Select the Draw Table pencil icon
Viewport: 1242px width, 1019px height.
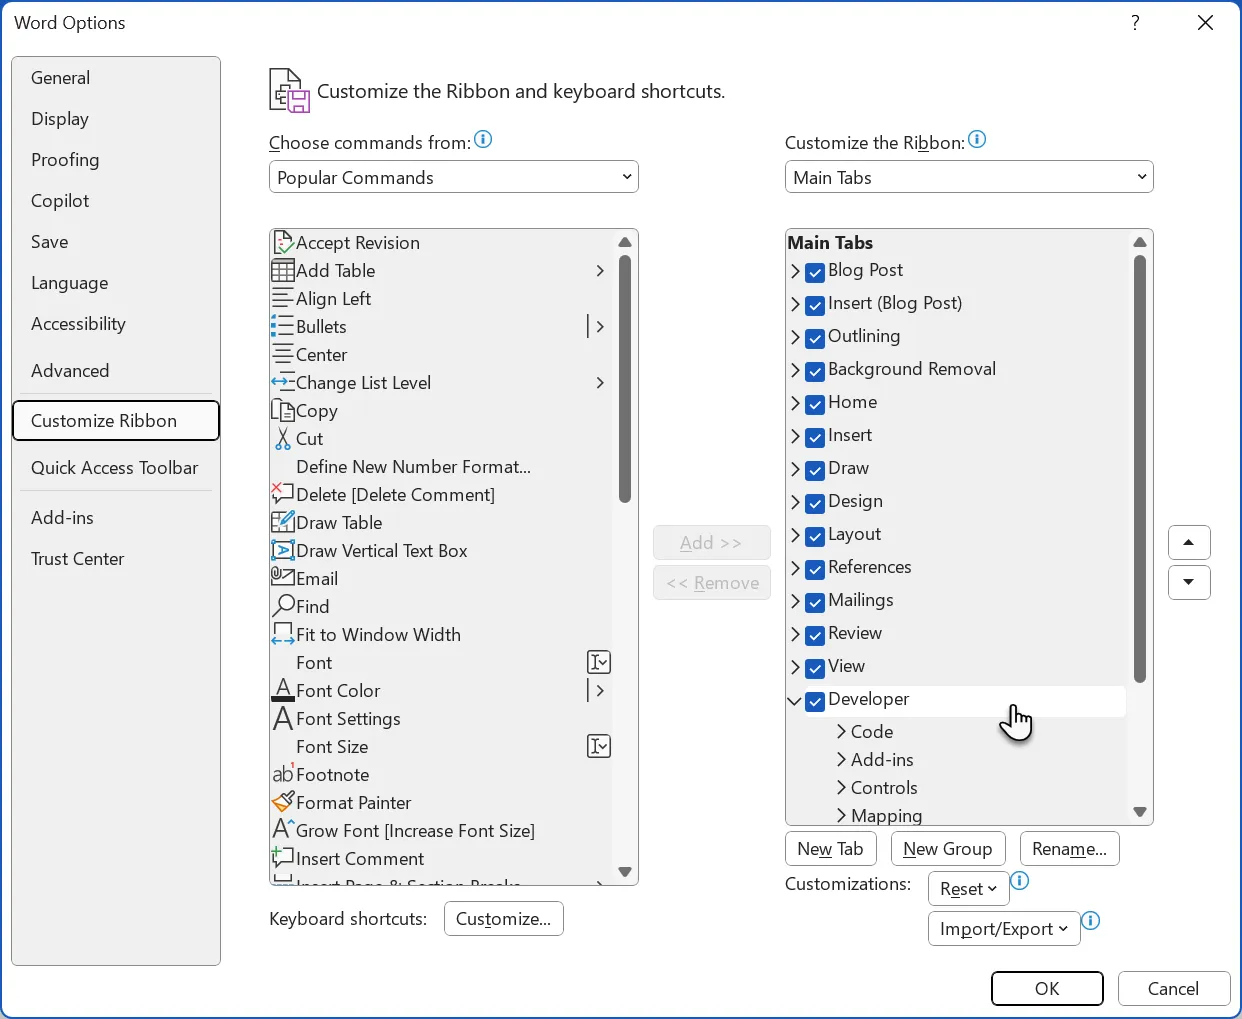coord(283,522)
